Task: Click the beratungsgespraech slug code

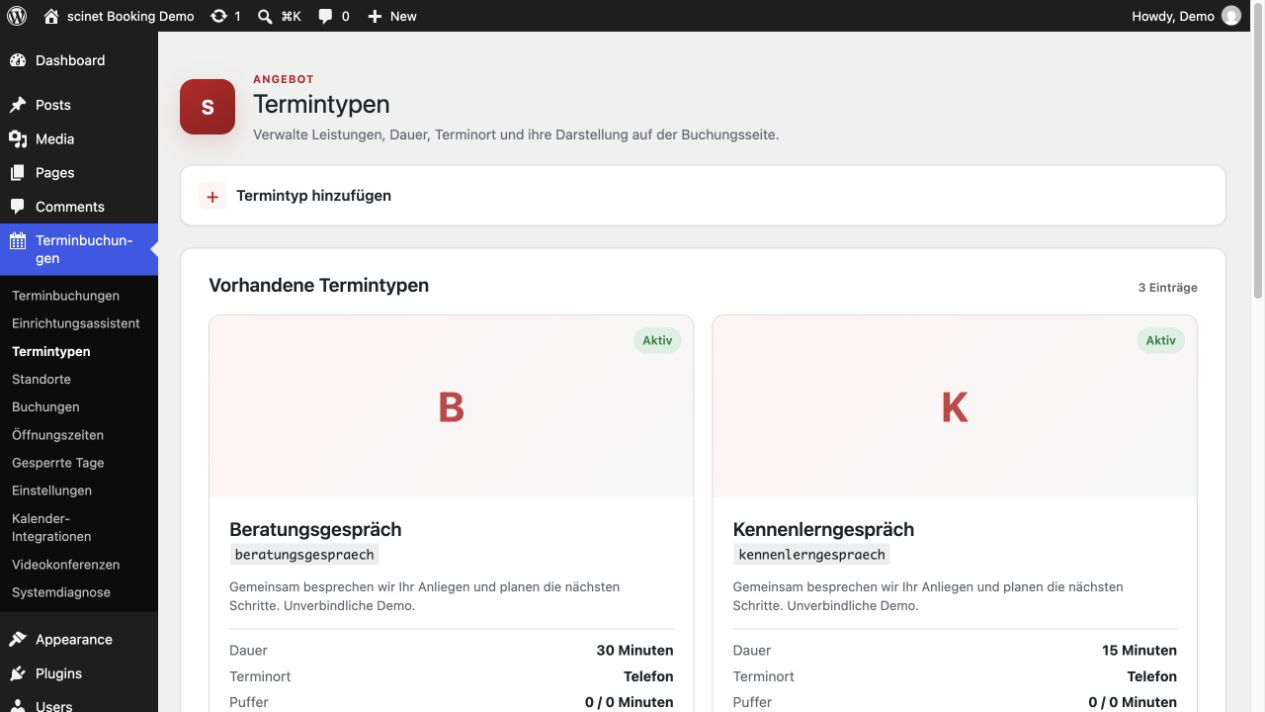Action: (304, 555)
